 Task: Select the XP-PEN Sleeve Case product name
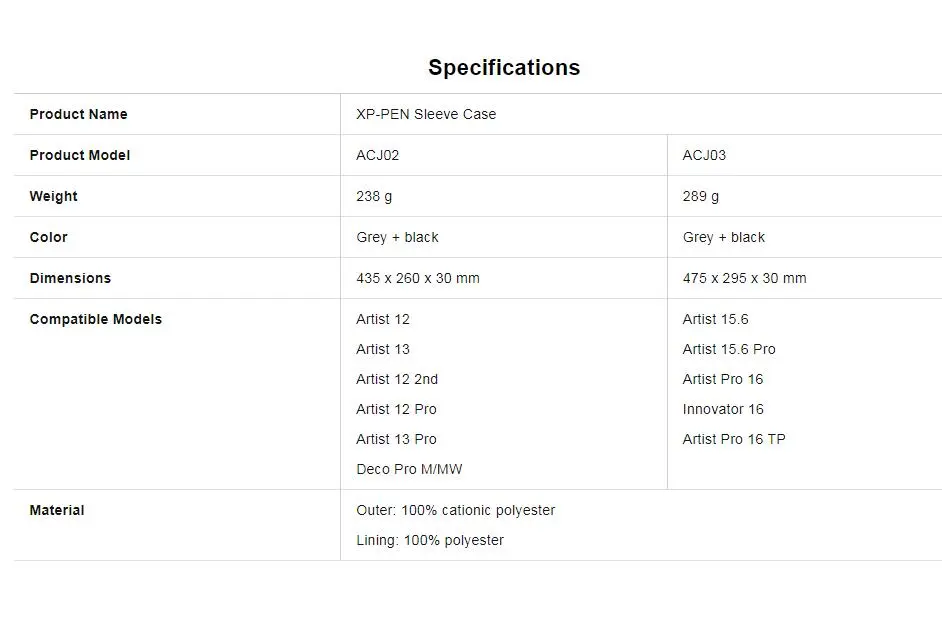(x=426, y=114)
